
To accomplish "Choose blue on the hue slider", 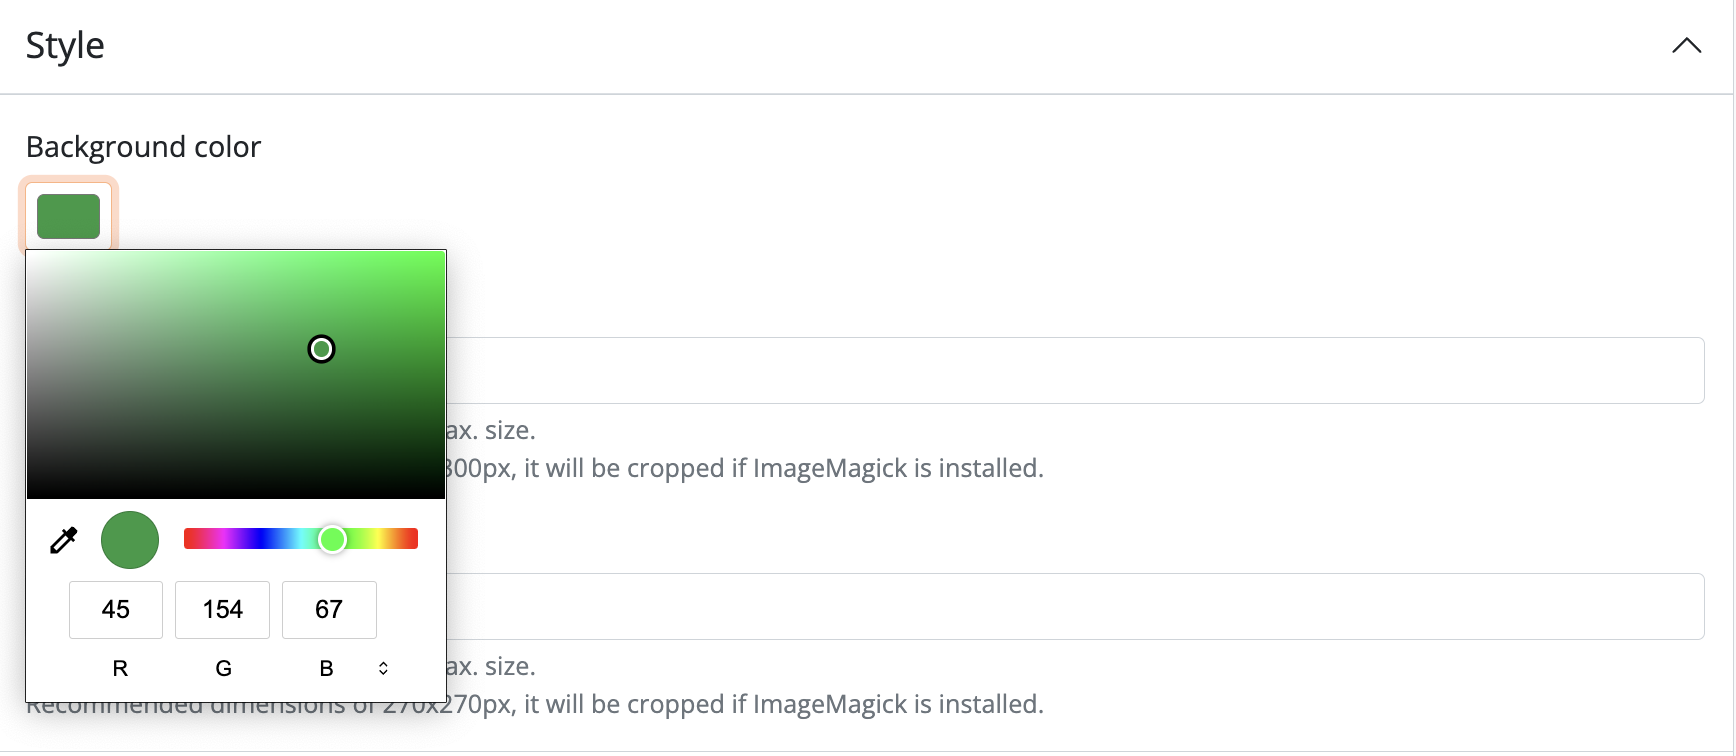I will pyautogui.click(x=262, y=540).
